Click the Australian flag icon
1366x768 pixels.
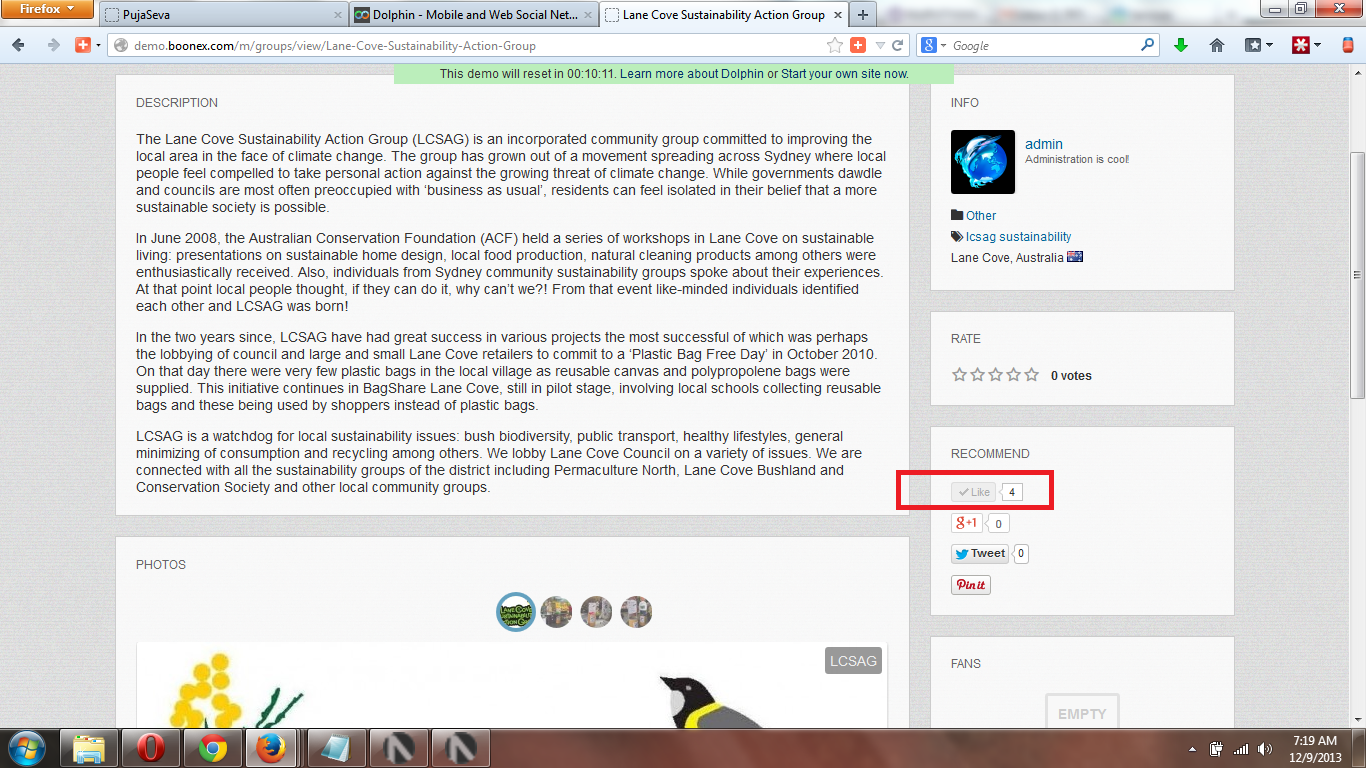pos(1075,257)
